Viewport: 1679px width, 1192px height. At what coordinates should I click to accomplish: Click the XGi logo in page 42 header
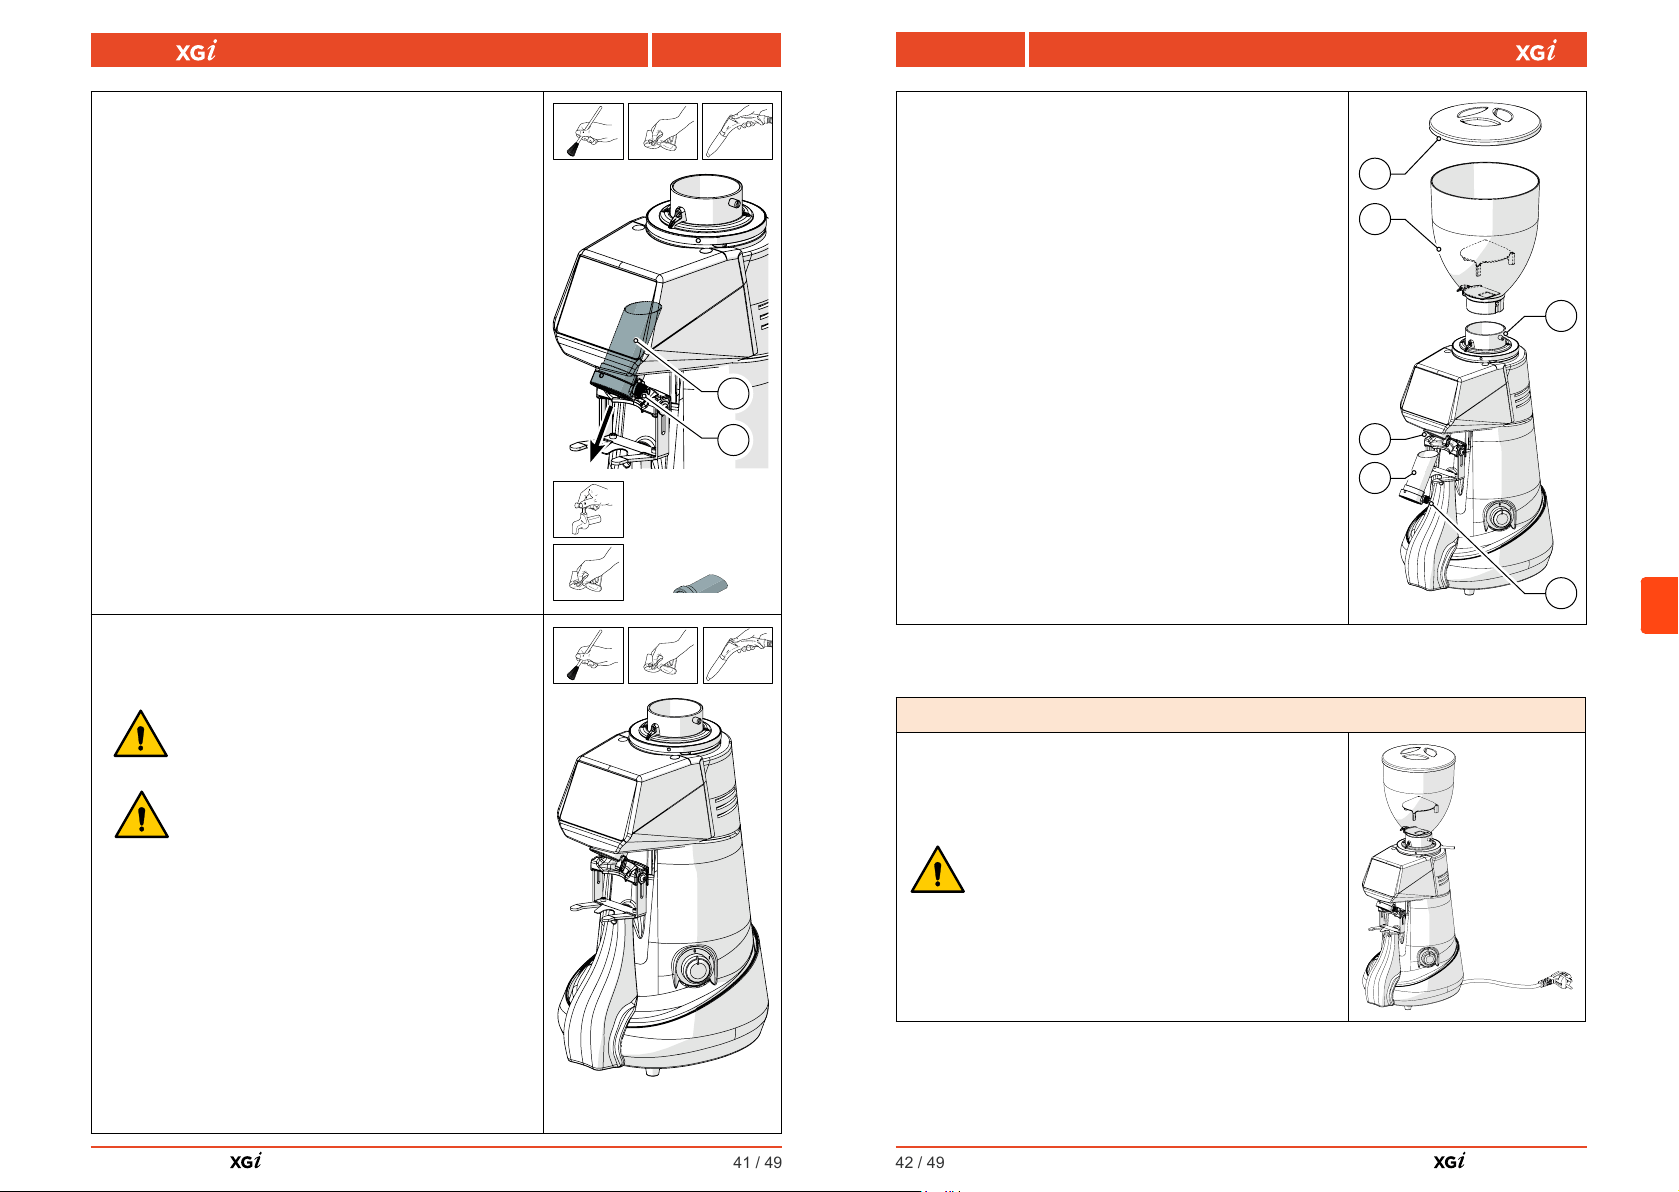point(1535,51)
